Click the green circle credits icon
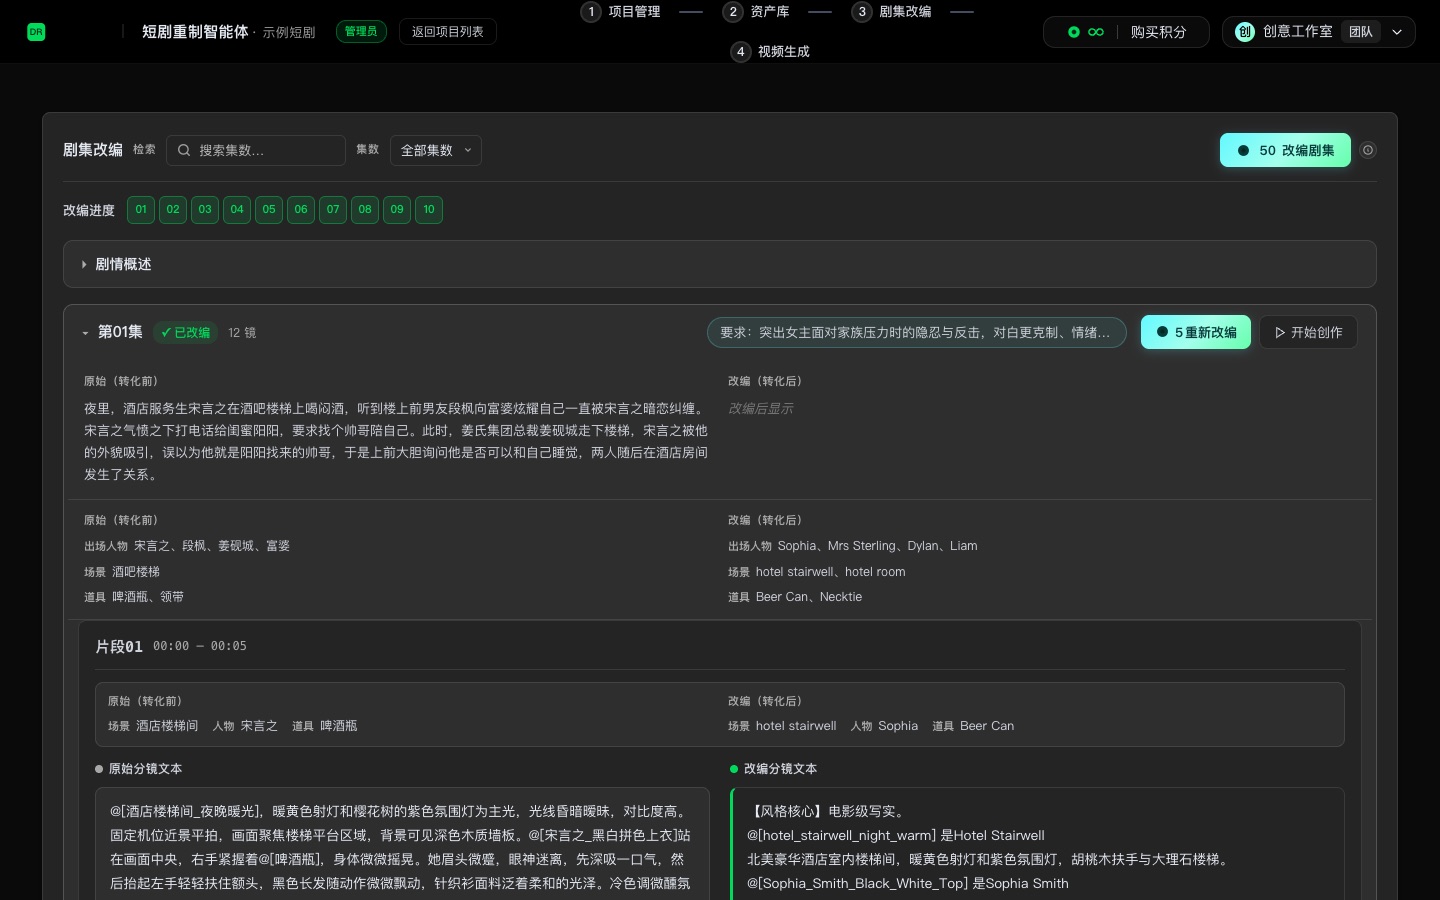The image size is (1440, 900). (x=1074, y=32)
